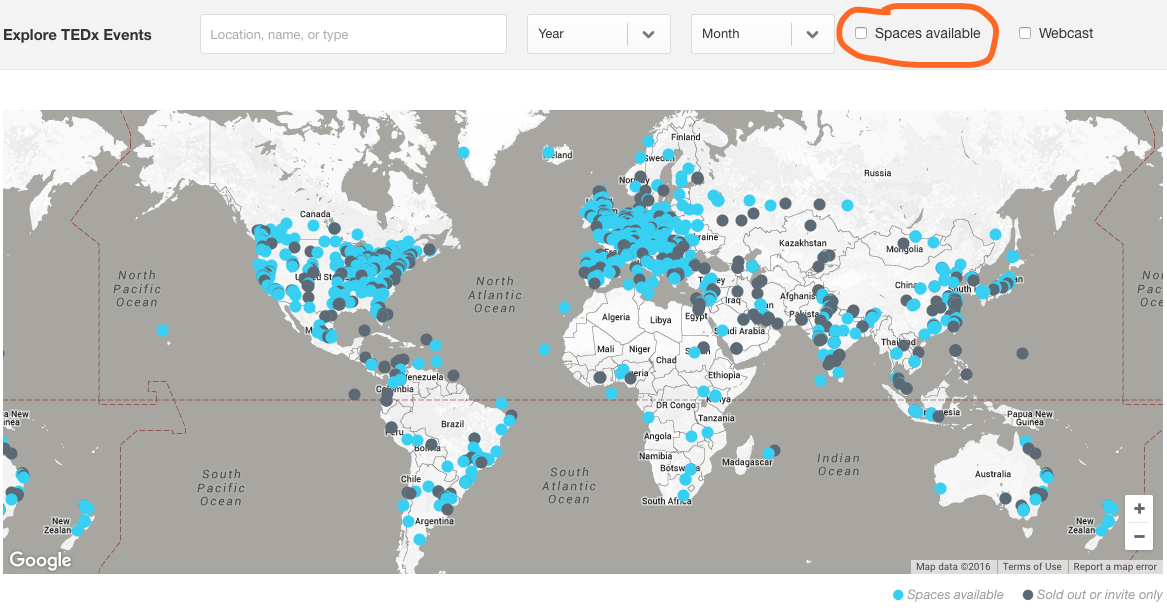Click the Map data ©2016 label
The image size is (1167, 614).
pos(952,566)
